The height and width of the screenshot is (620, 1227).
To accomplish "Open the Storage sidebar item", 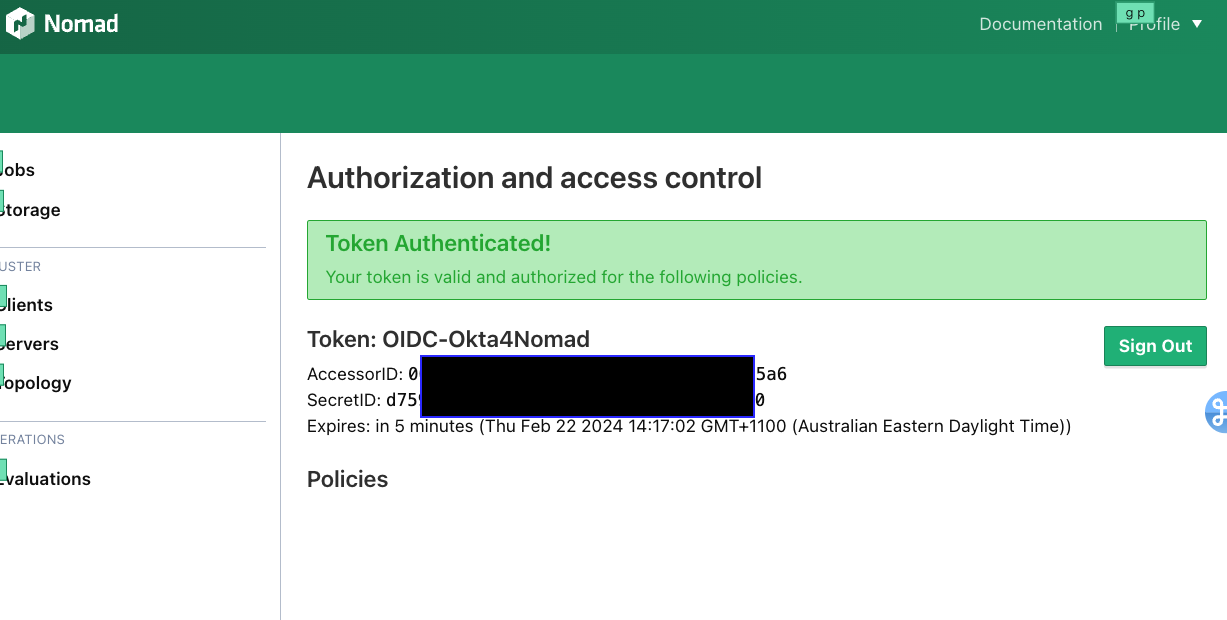I will click(30, 210).
